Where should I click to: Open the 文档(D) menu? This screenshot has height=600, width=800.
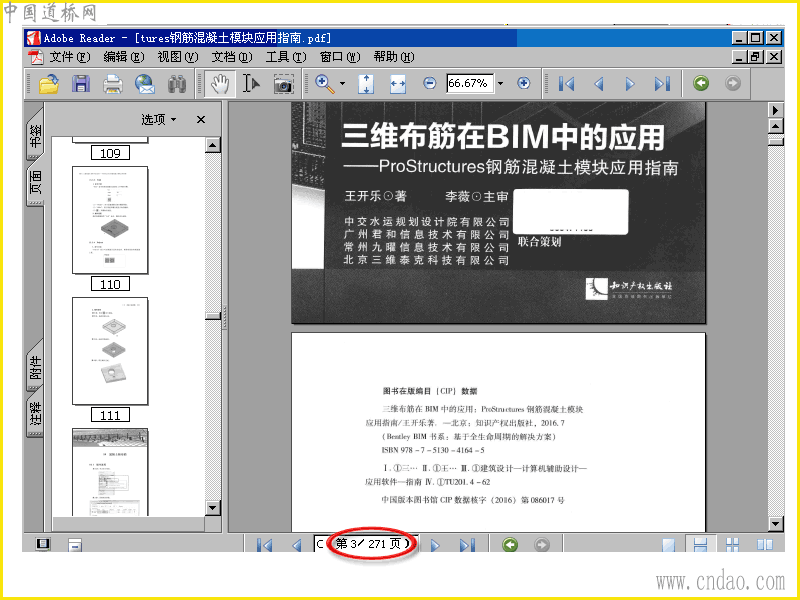[x=232, y=57]
